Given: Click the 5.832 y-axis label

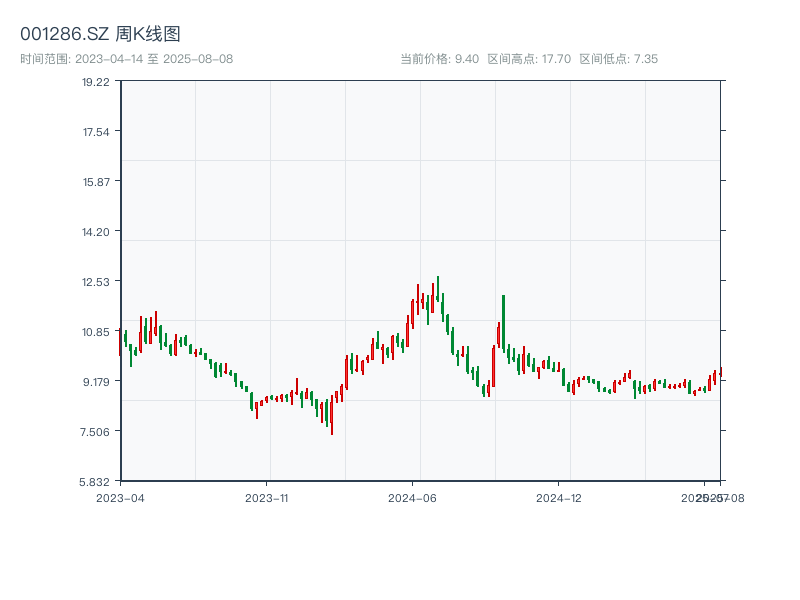Looking at the screenshot, I should point(96,482).
